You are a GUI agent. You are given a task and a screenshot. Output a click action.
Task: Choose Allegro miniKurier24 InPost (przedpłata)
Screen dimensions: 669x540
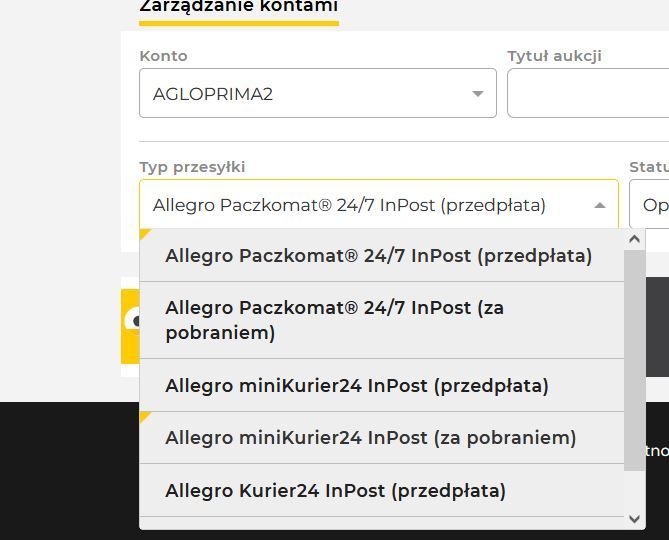coord(382,386)
